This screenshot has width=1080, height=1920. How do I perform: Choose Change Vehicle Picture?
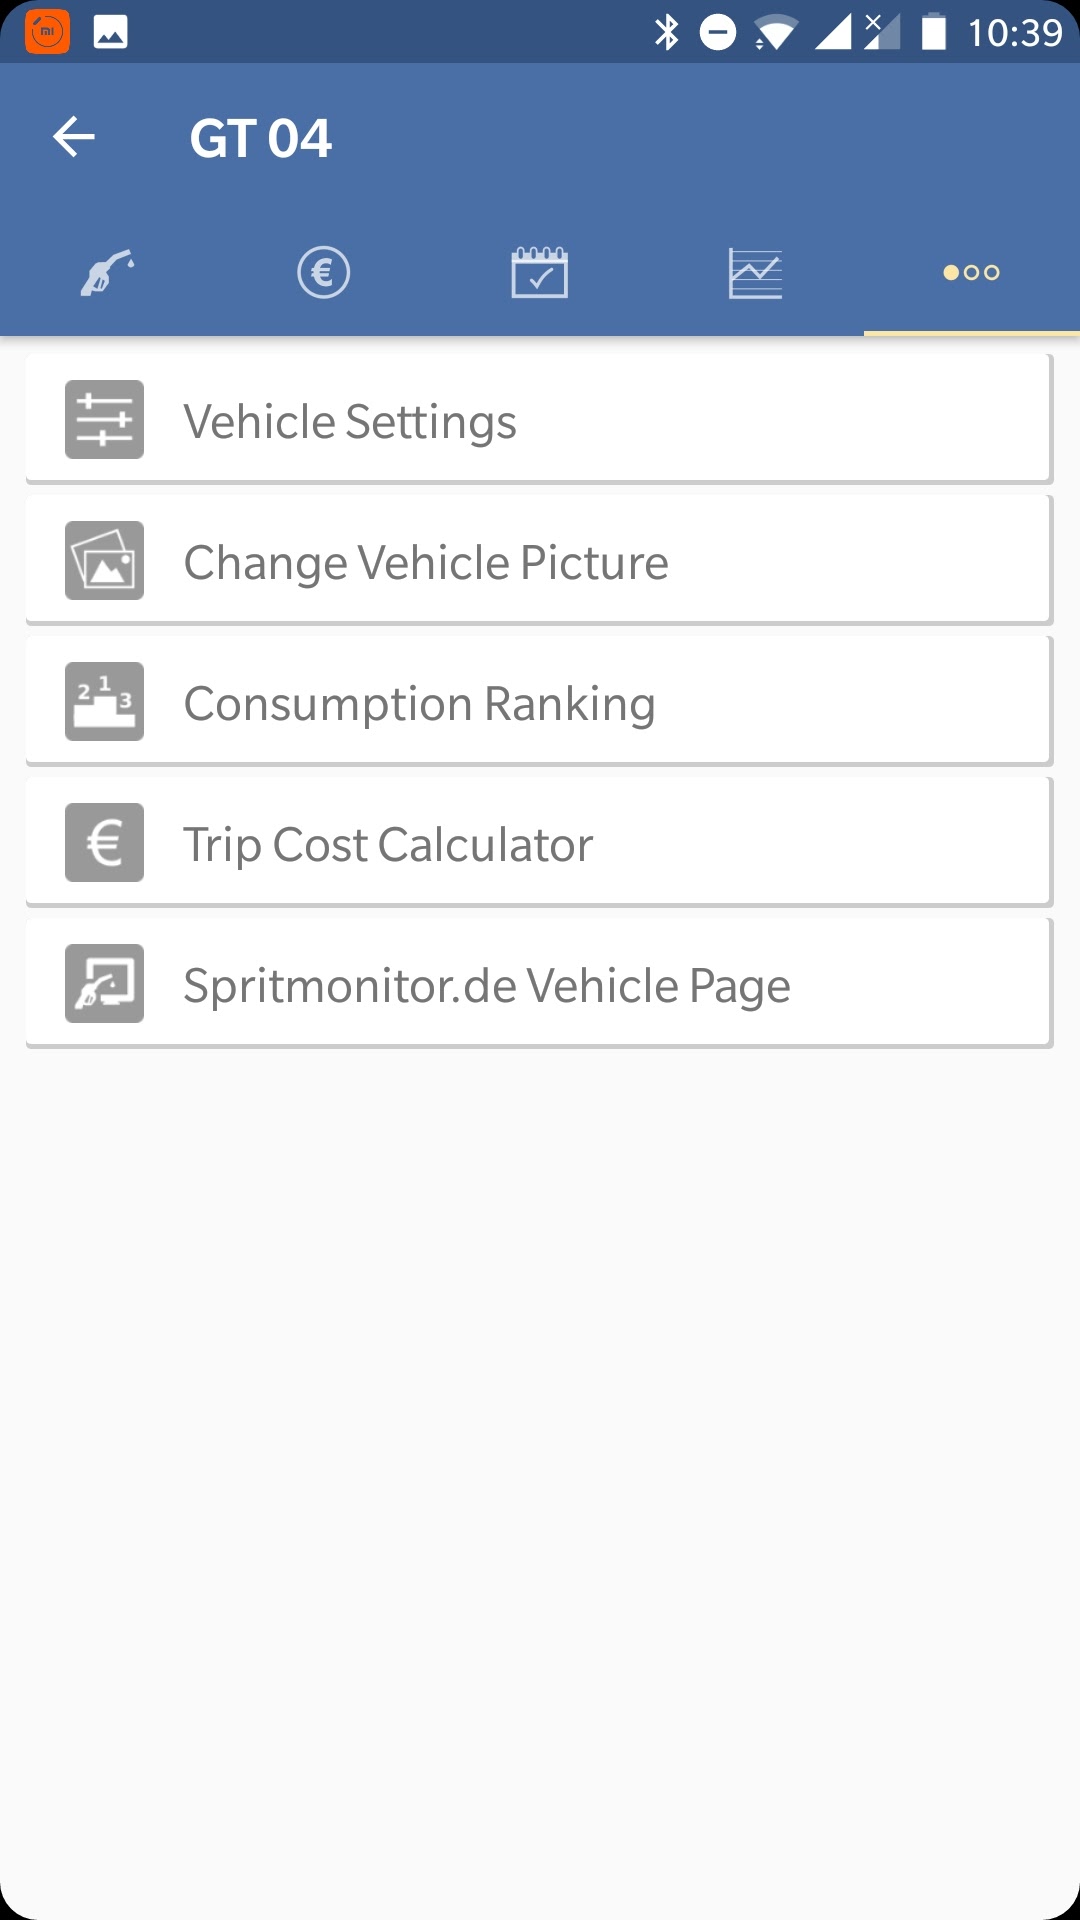pyautogui.click(x=426, y=562)
